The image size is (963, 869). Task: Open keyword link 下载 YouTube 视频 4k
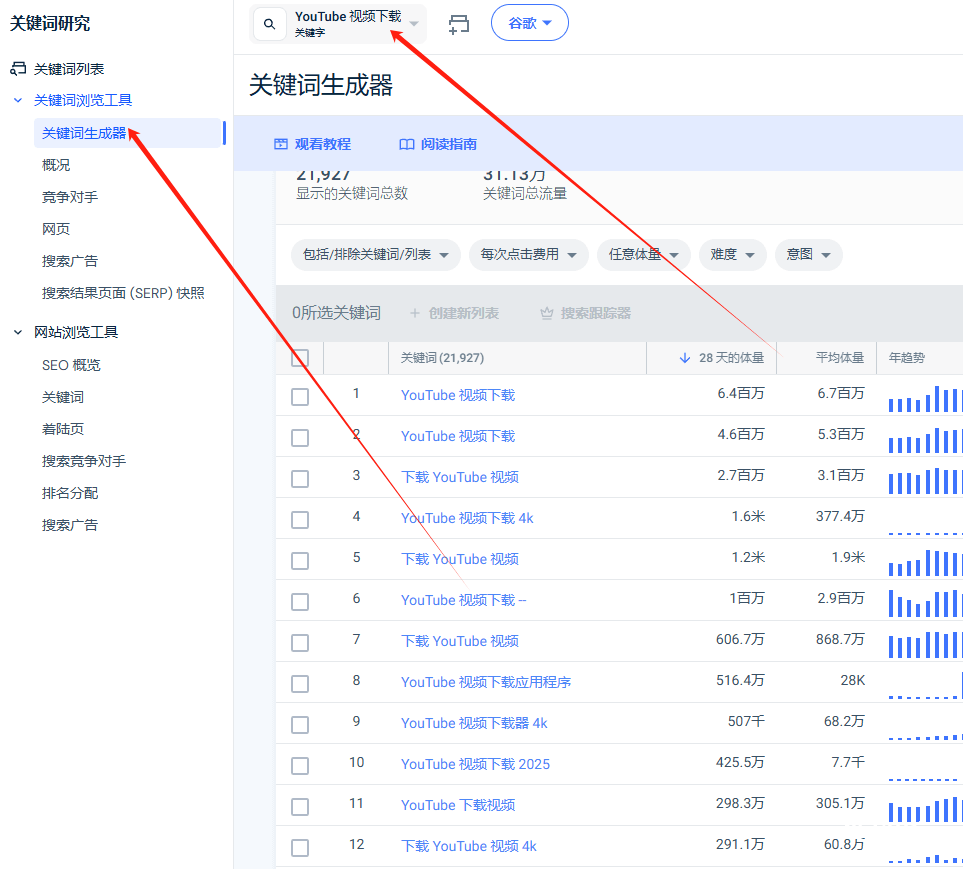coord(469,846)
